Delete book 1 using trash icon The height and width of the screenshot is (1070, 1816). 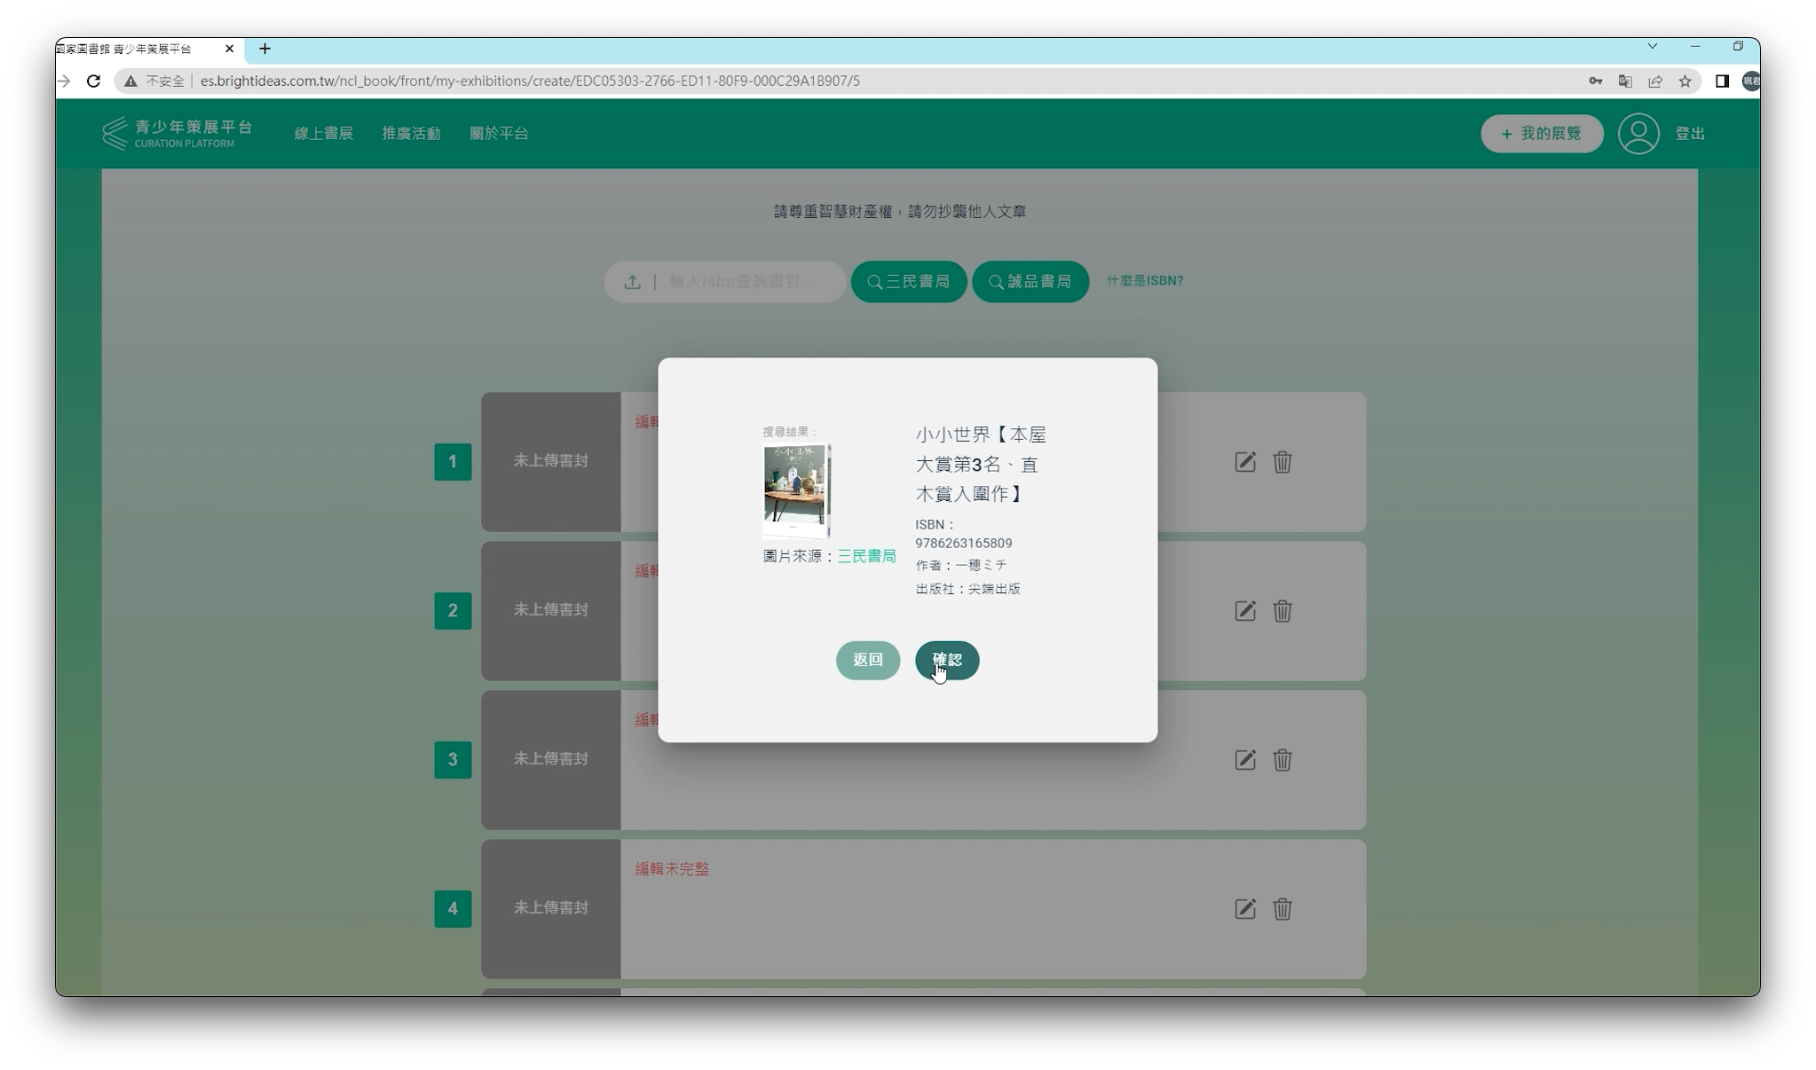(1282, 462)
